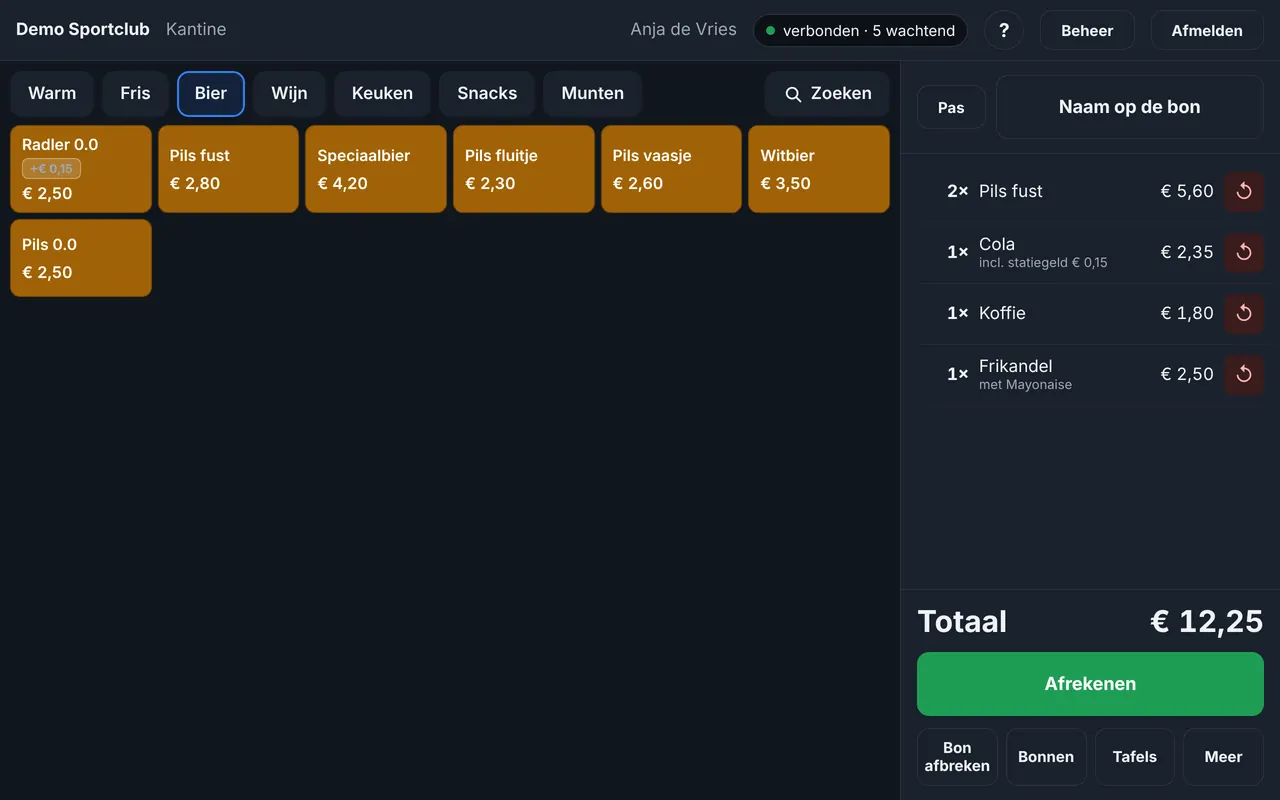Viewport: 1280px width, 800px height.
Task: Click Afmelden to log out
Action: tap(1207, 30)
